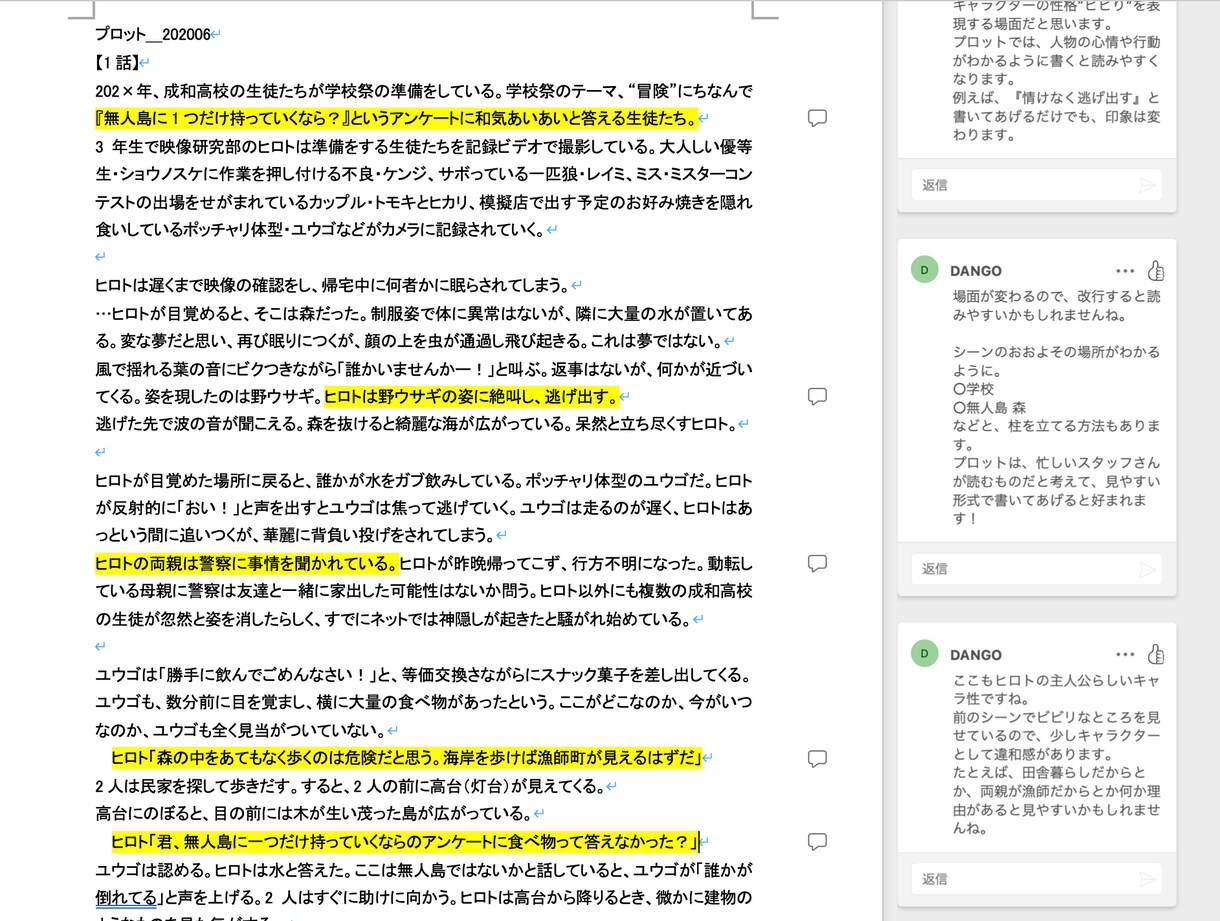Click comment text ここもヒロトの主人公らしいキャラ性ですね
This screenshot has width=1220, height=921.
coord(1056,689)
